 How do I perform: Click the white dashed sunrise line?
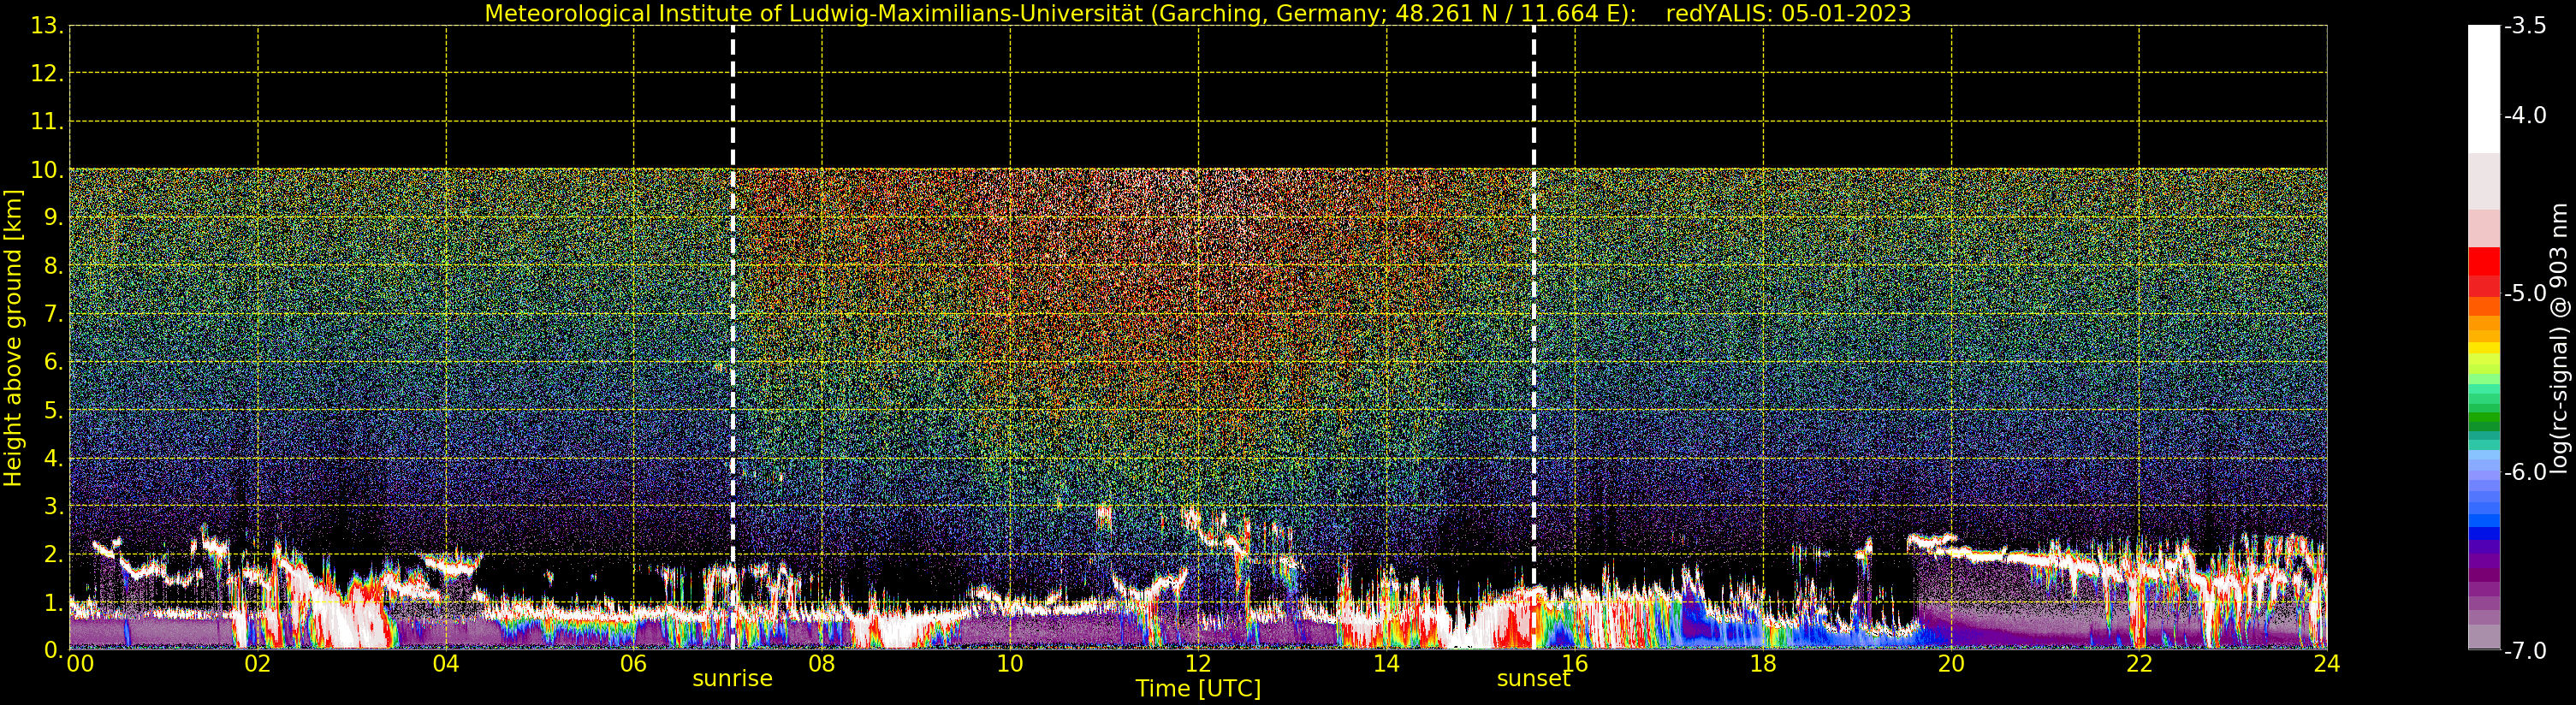coord(733,337)
